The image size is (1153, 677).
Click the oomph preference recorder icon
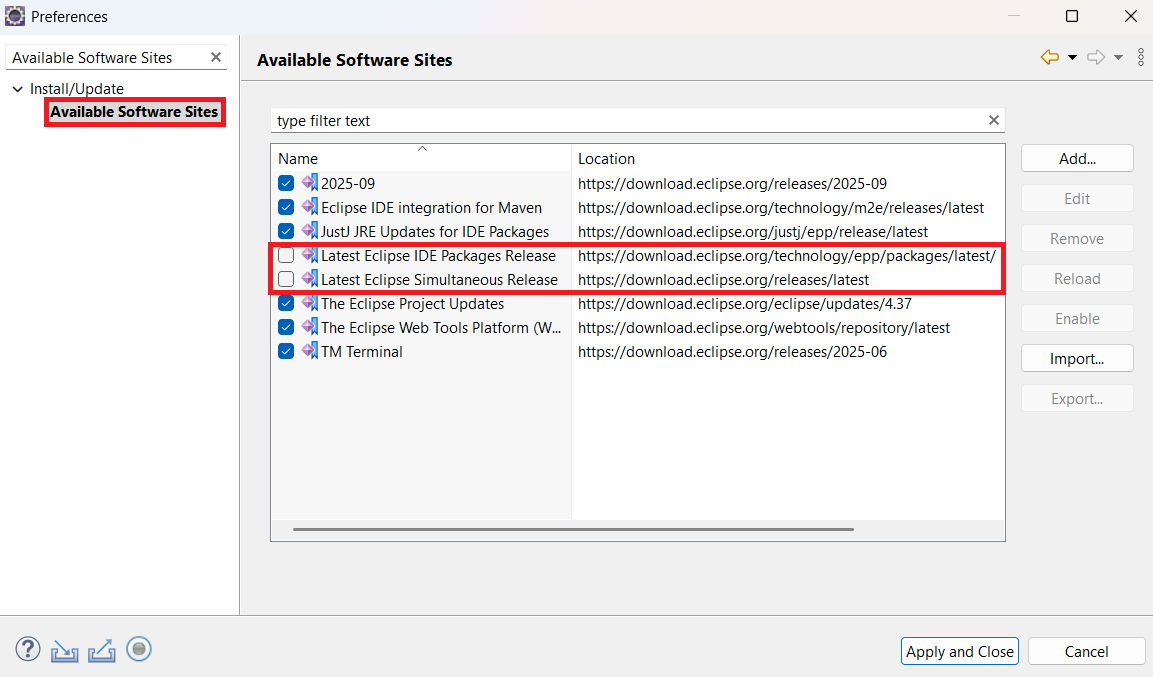coord(139,650)
